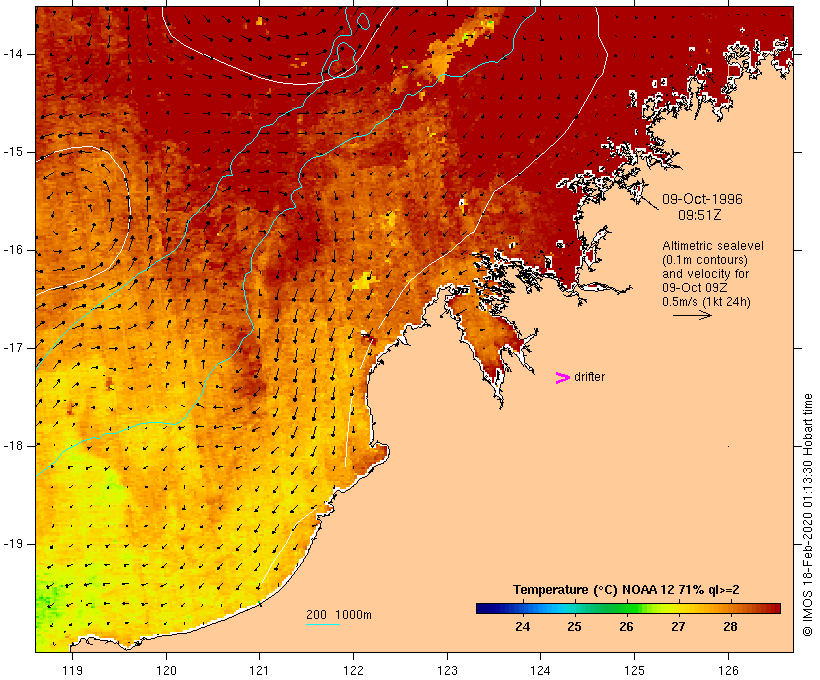Click longitude axis label 126
This screenshot has width=820, height=680.
coord(728,670)
